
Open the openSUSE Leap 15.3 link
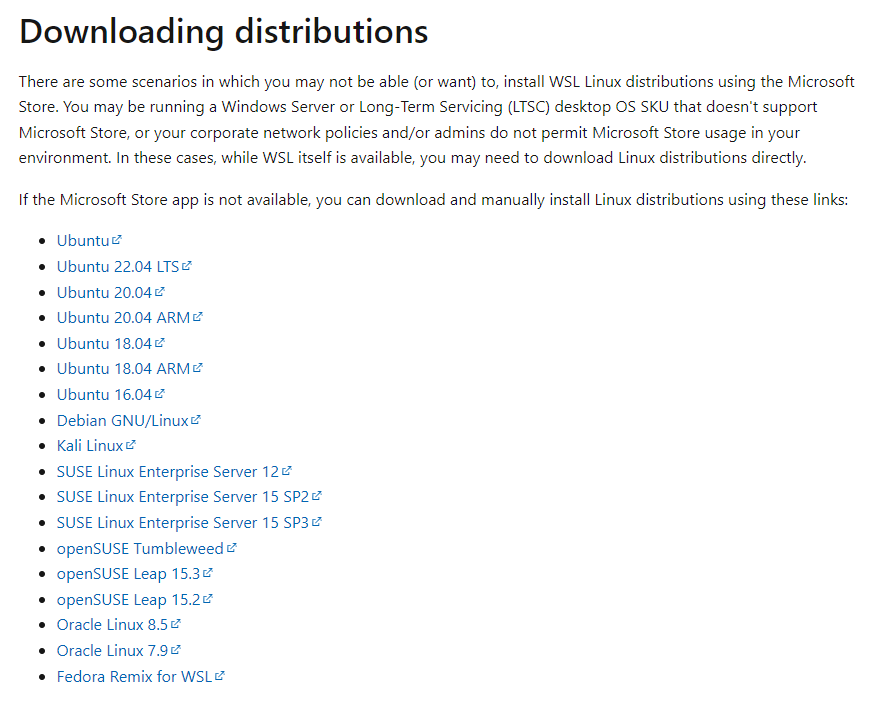pos(134,574)
